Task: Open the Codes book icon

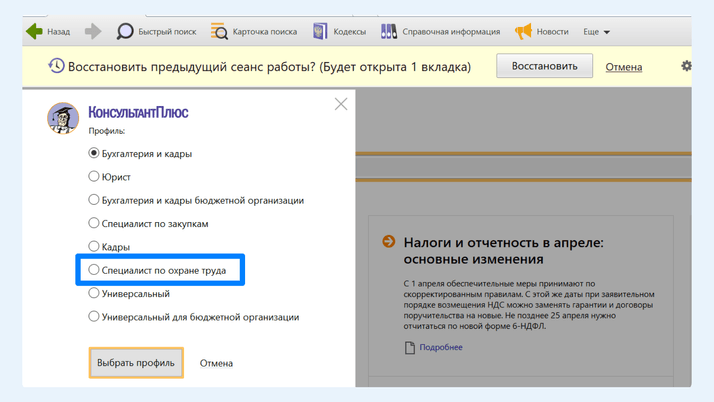Action: [x=320, y=31]
